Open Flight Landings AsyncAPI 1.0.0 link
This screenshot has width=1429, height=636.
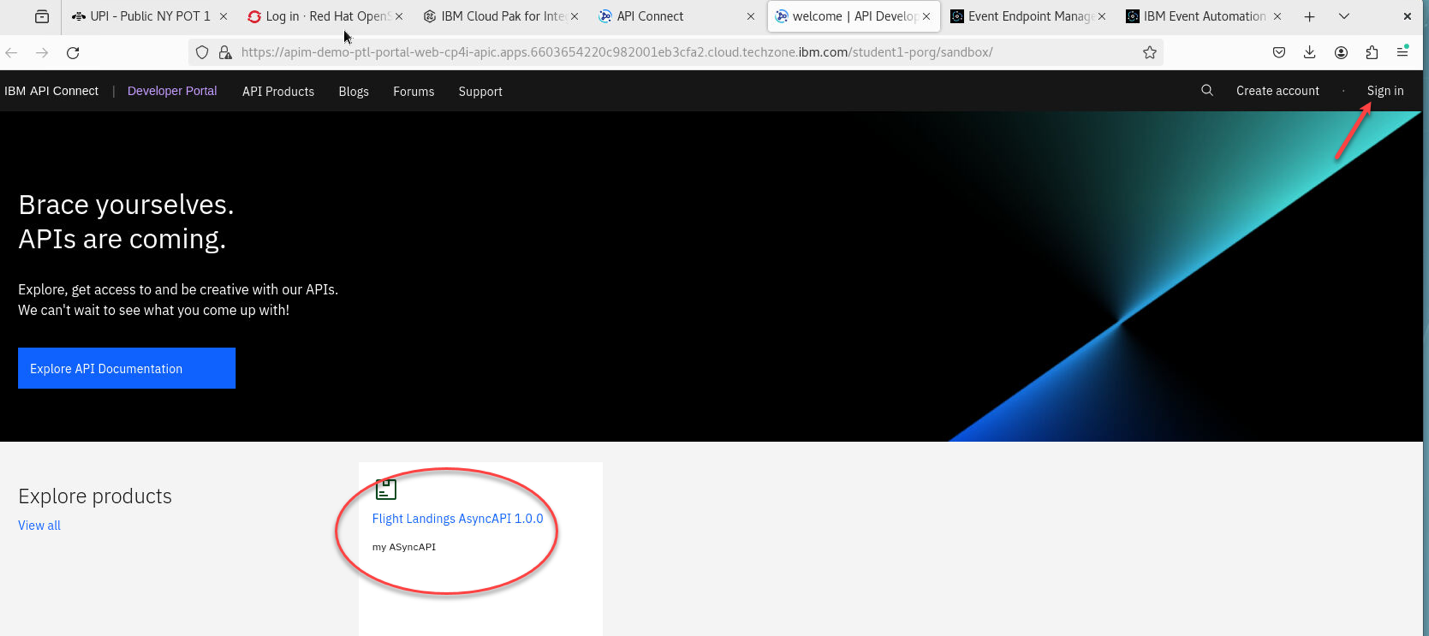pos(457,519)
